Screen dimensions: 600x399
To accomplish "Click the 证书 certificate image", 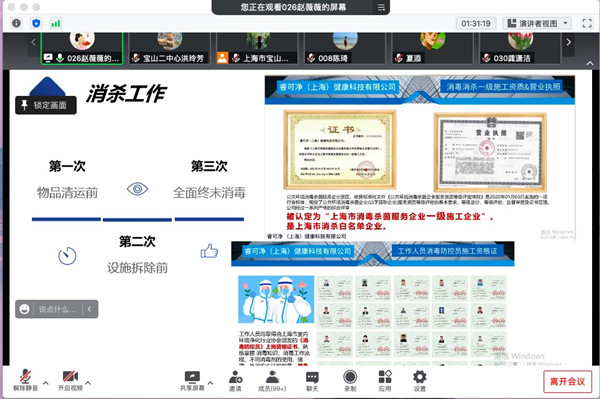I will pos(340,150).
